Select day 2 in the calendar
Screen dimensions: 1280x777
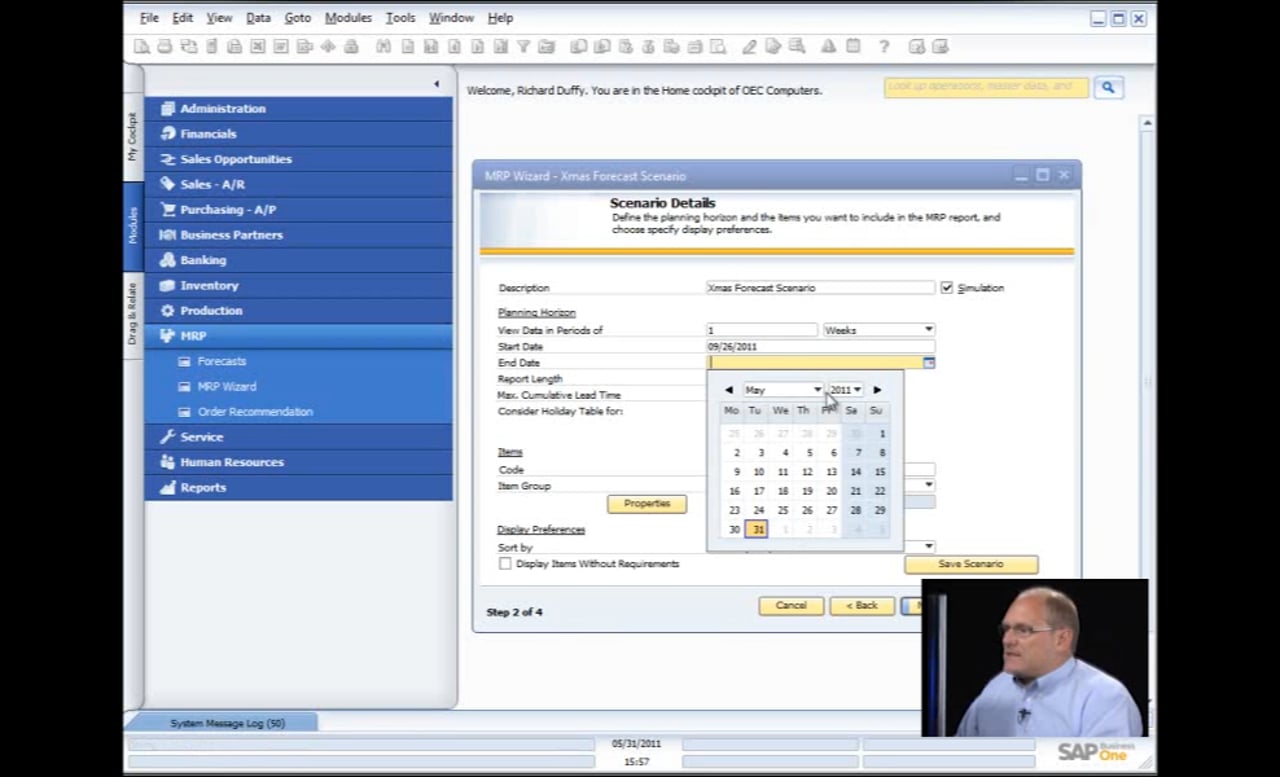(x=736, y=453)
